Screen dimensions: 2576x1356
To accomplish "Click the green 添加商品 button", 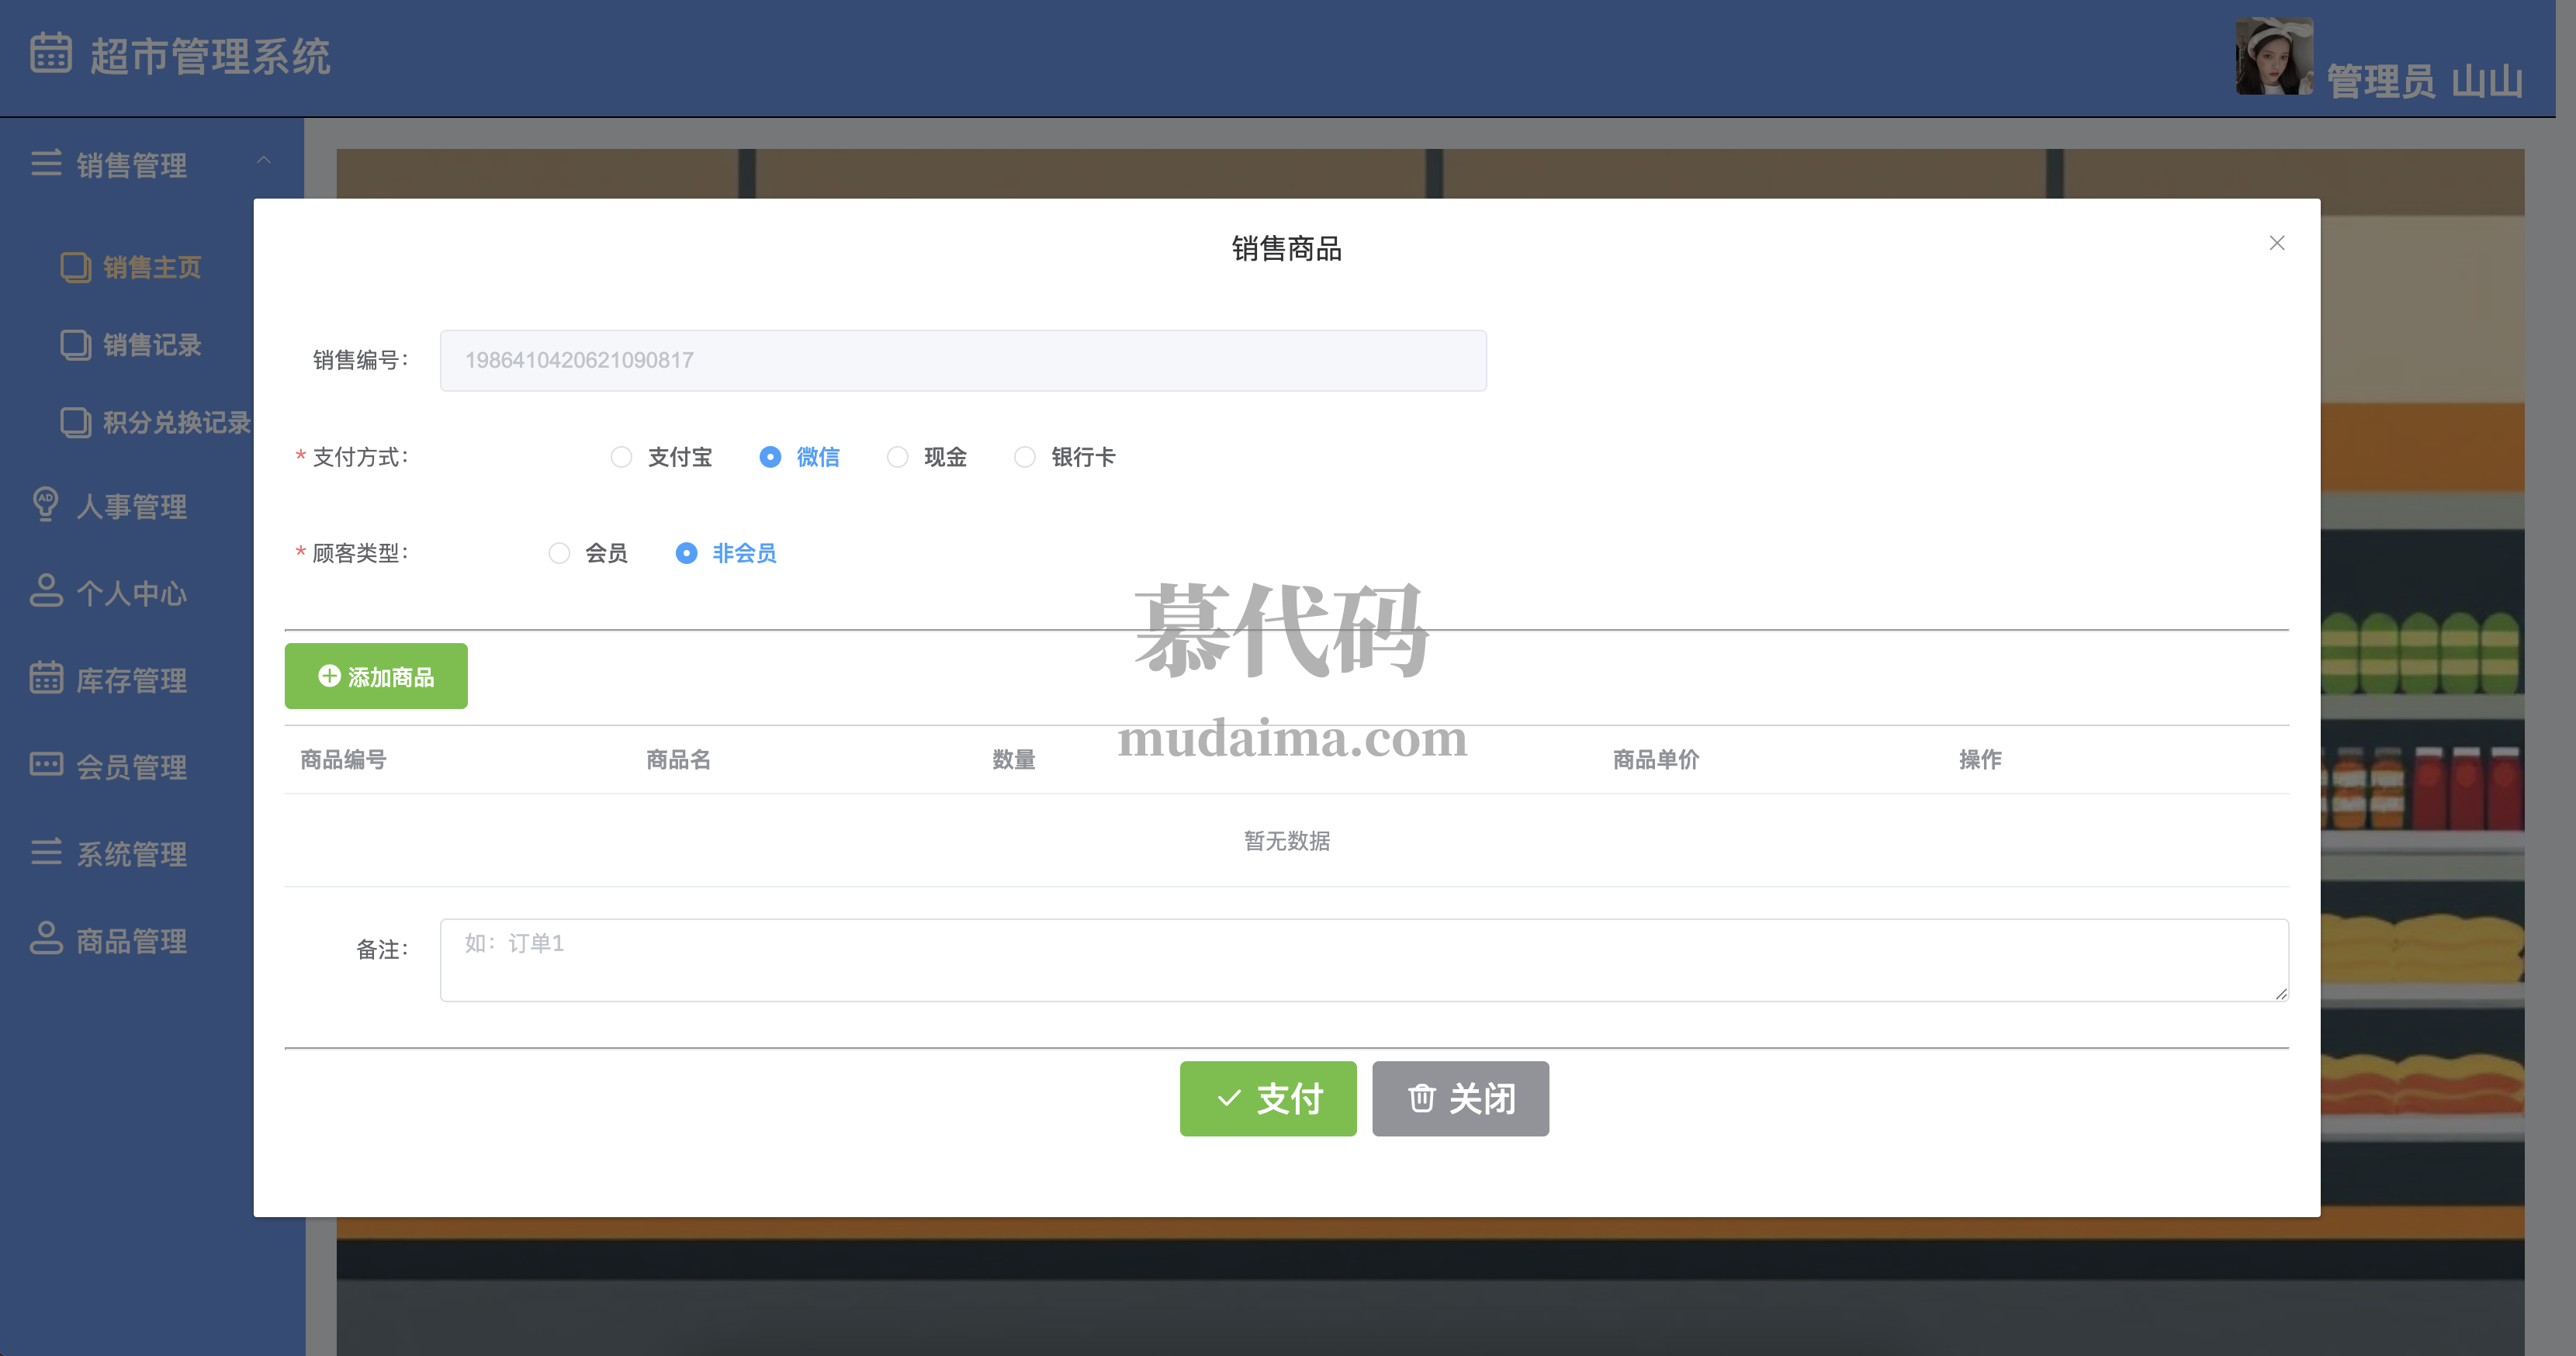I will 376,676.
